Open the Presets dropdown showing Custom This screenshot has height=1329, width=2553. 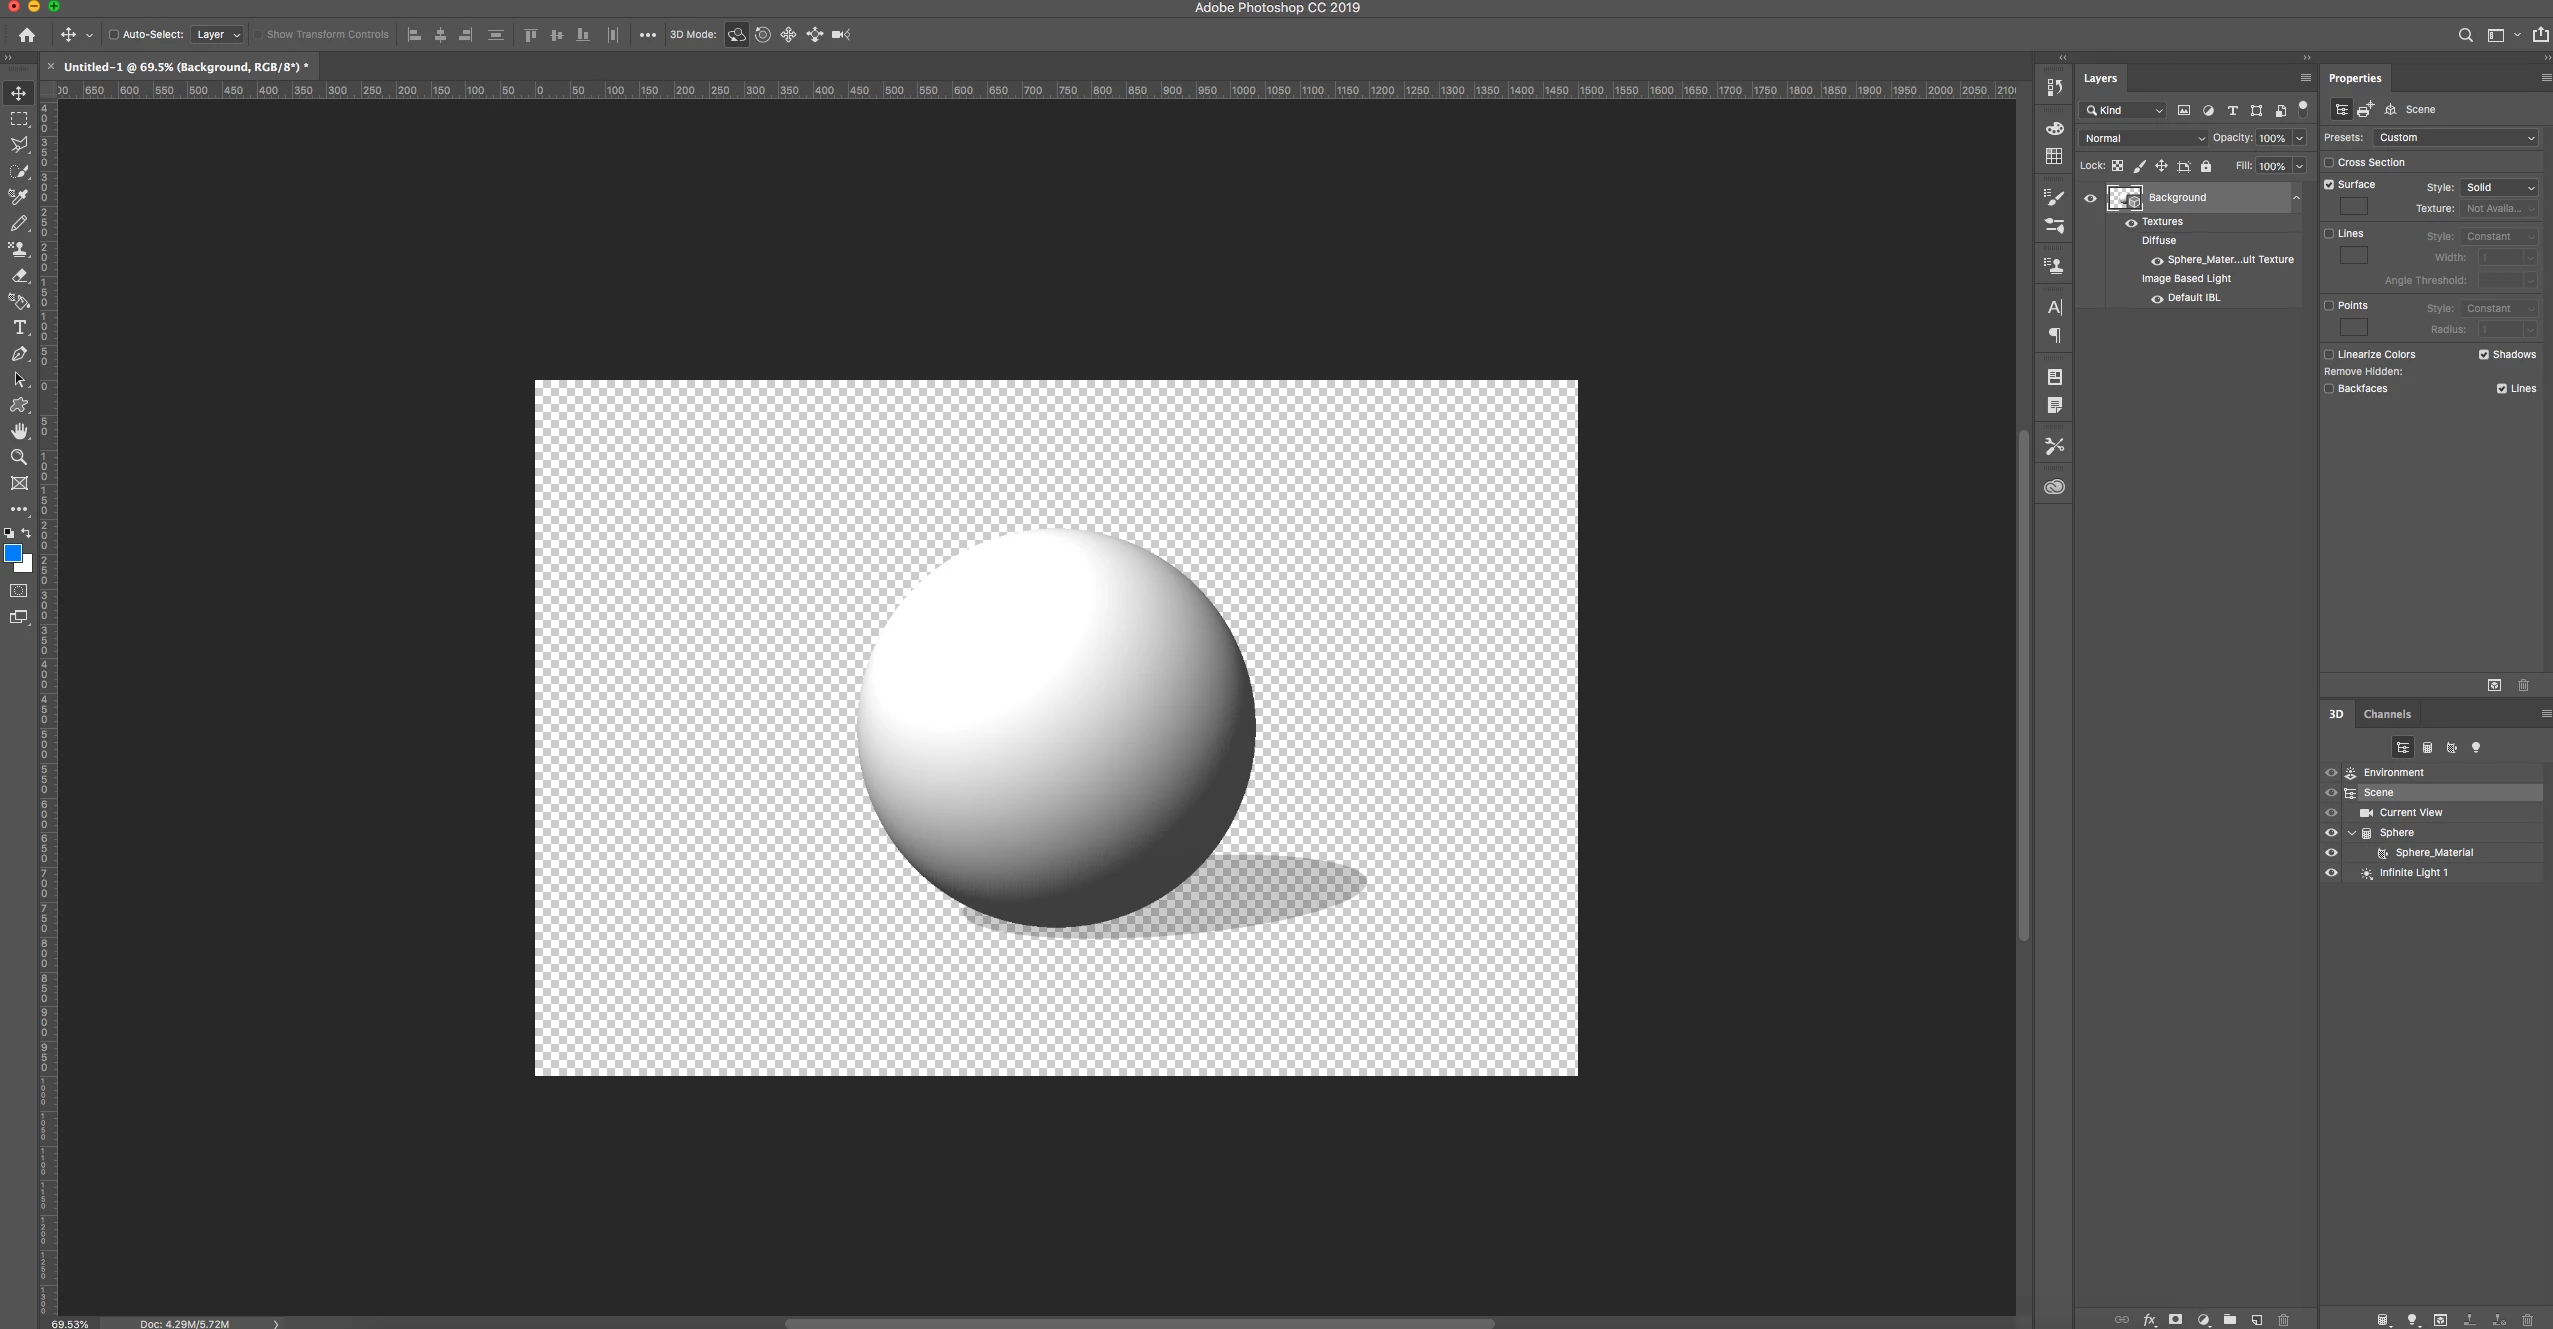(x=2456, y=138)
